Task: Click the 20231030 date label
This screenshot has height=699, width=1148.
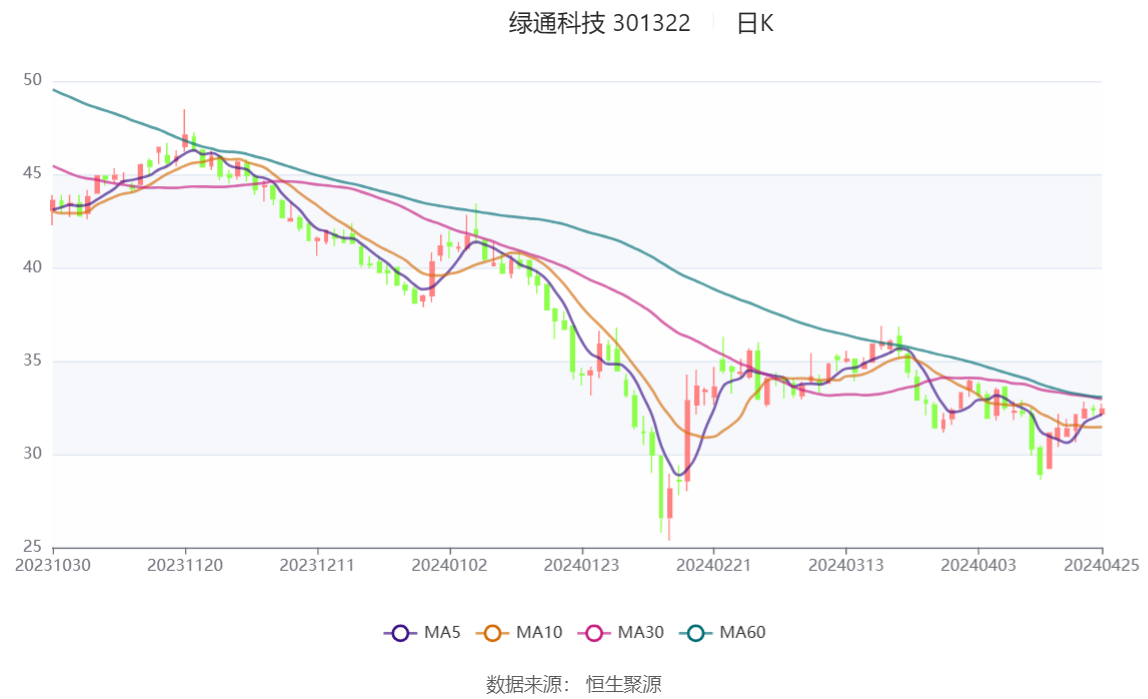Action: tap(53, 566)
